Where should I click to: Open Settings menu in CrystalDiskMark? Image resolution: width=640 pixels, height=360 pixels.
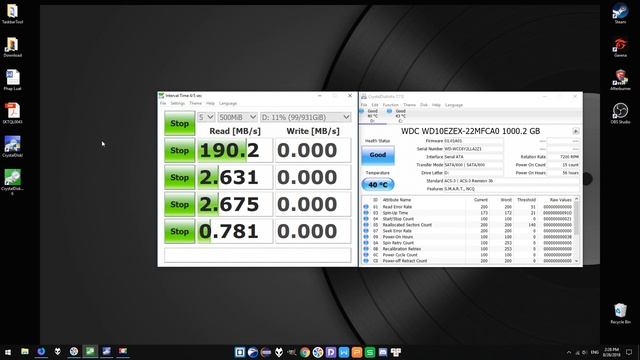[x=178, y=103]
